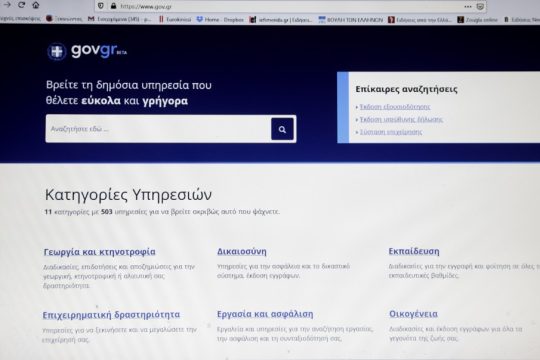Click the gov.gr logo emblem
Image resolution: width=540 pixels, height=360 pixels.
(56, 52)
